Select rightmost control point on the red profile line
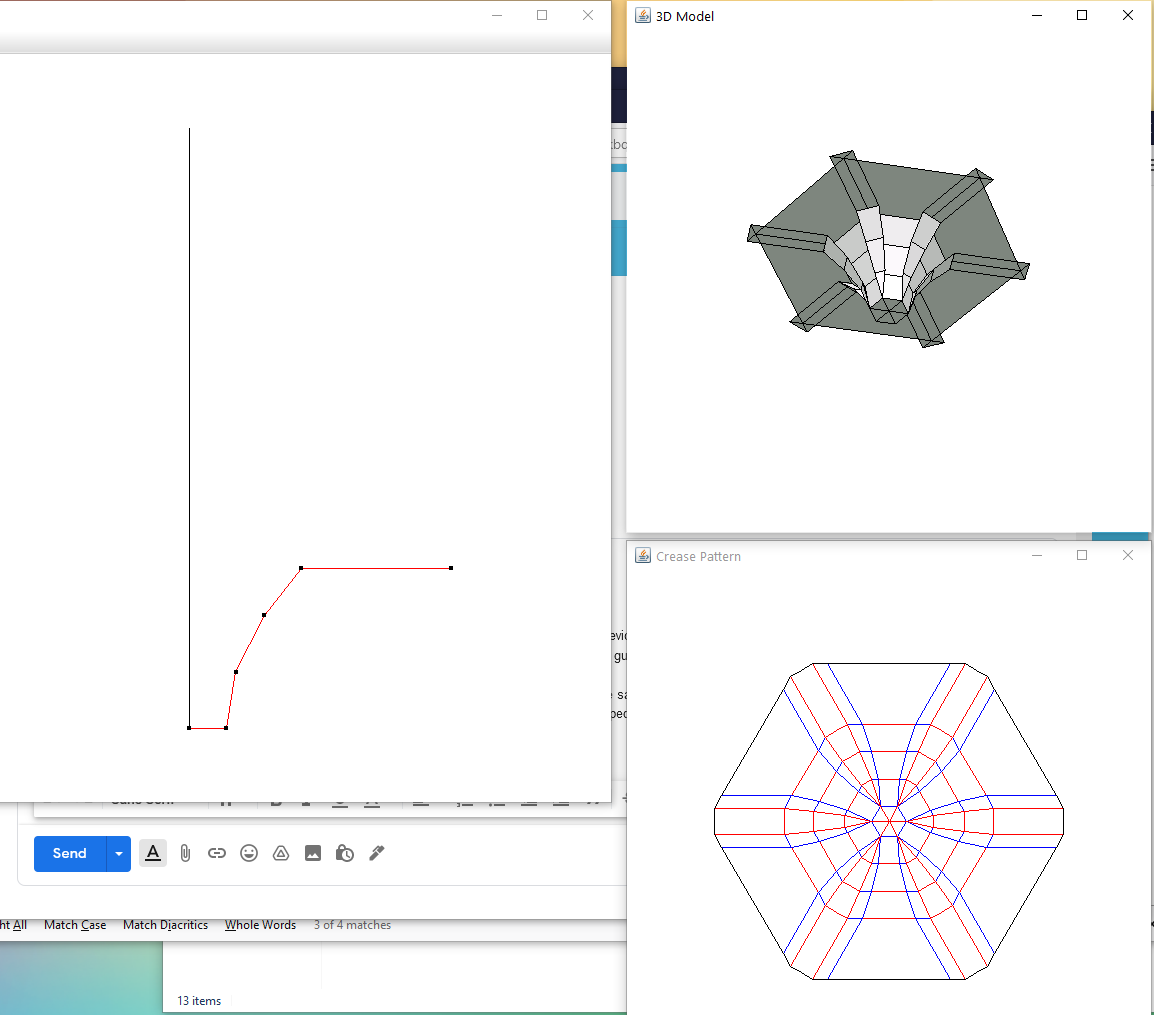 pyautogui.click(x=451, y=568)
